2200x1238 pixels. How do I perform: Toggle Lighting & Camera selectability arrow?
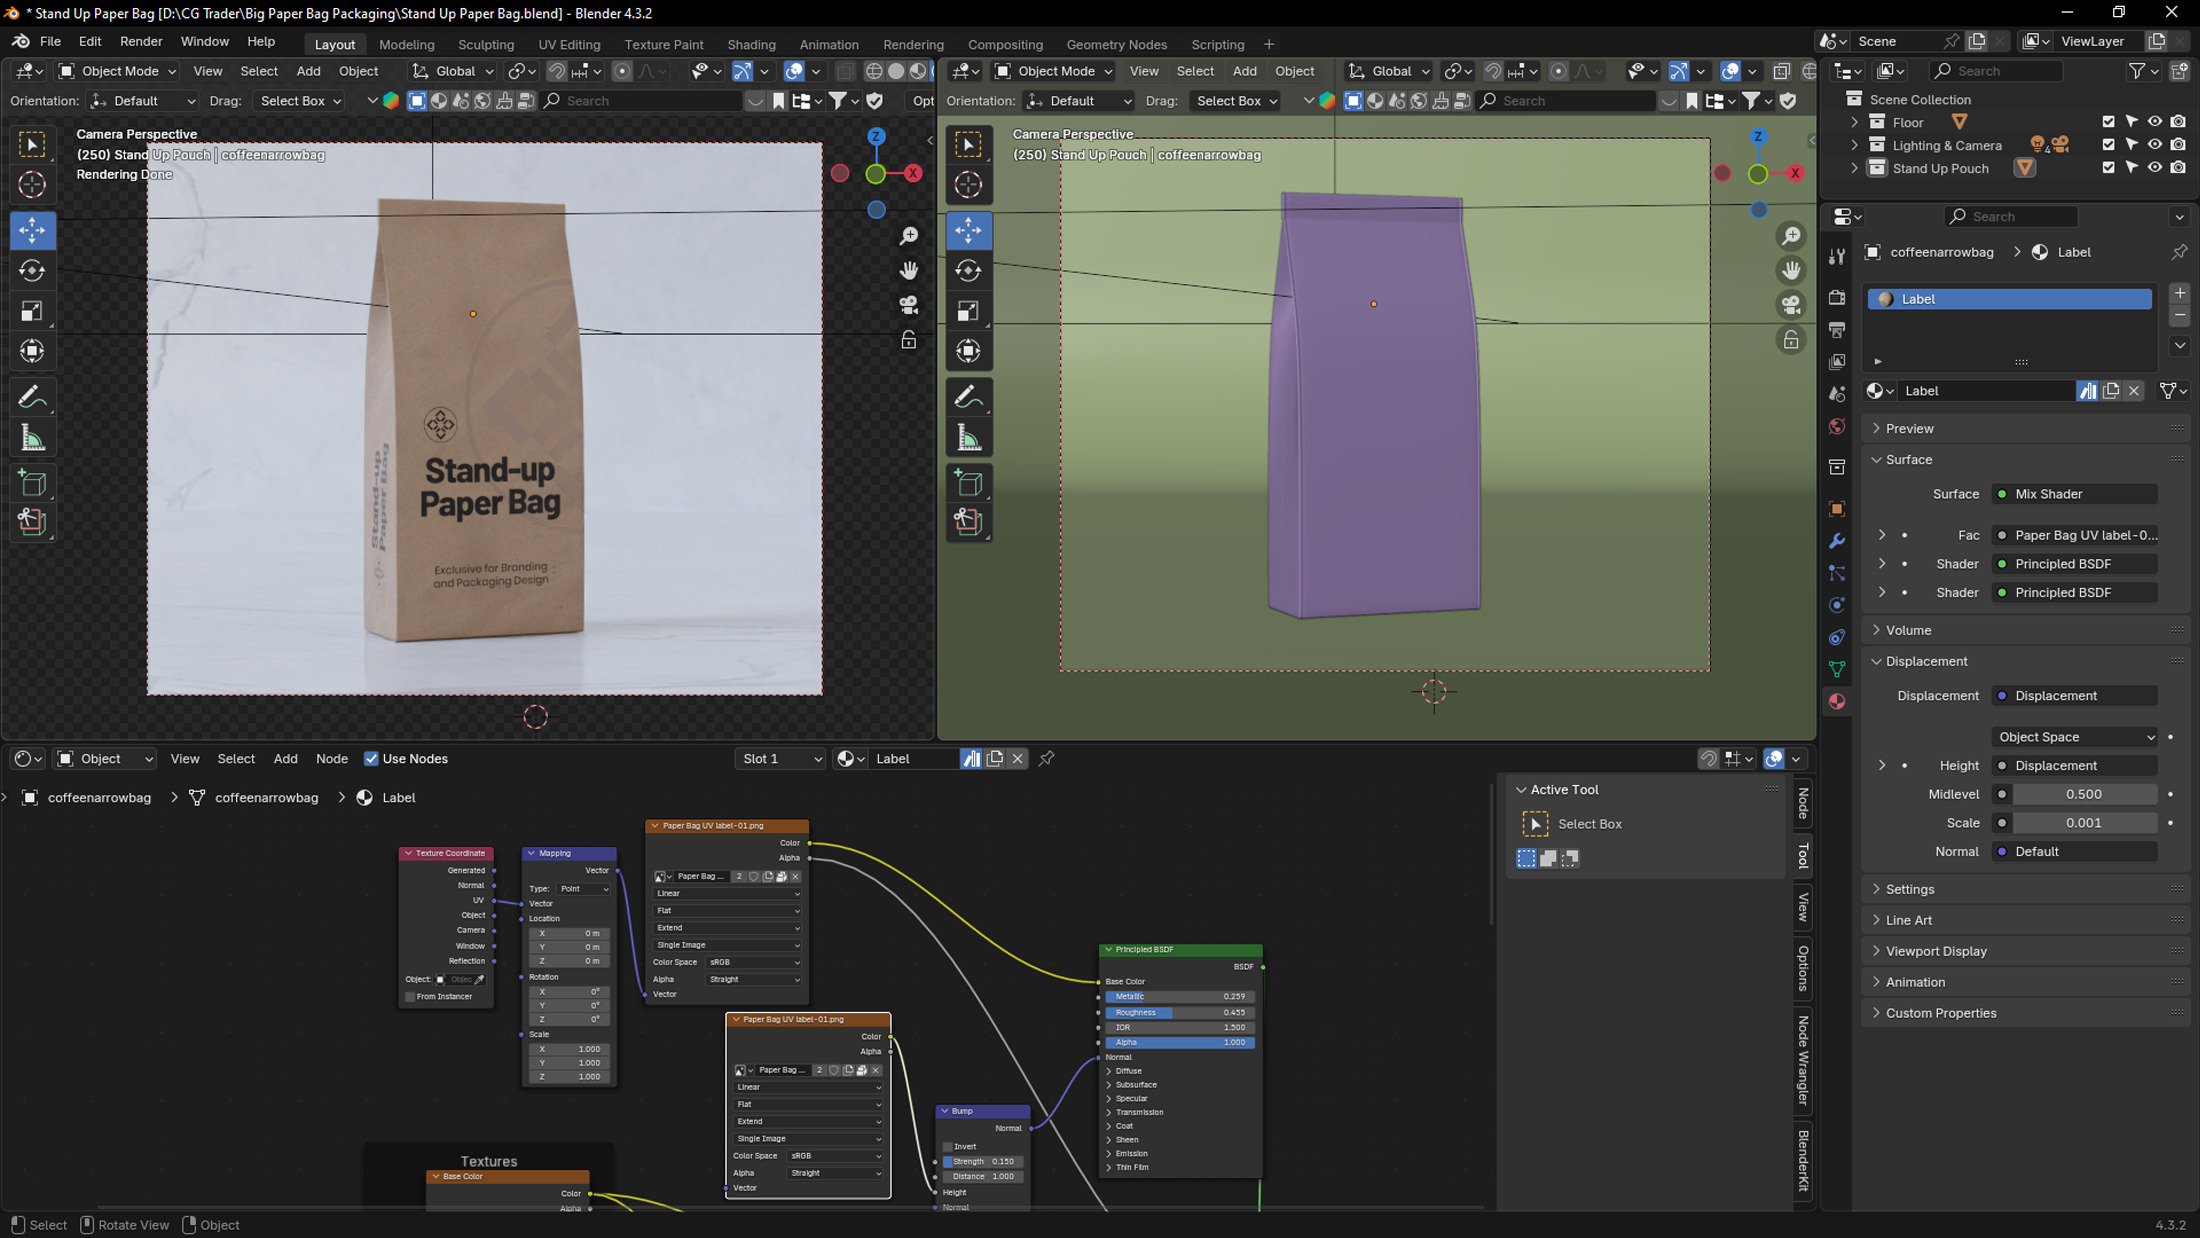[x=2132, y=145]
